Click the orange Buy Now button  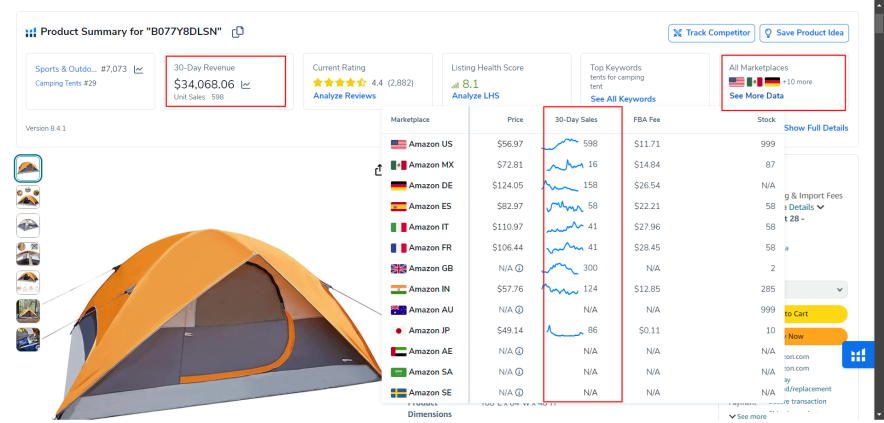pyautogui.click(x=816, y=337)
